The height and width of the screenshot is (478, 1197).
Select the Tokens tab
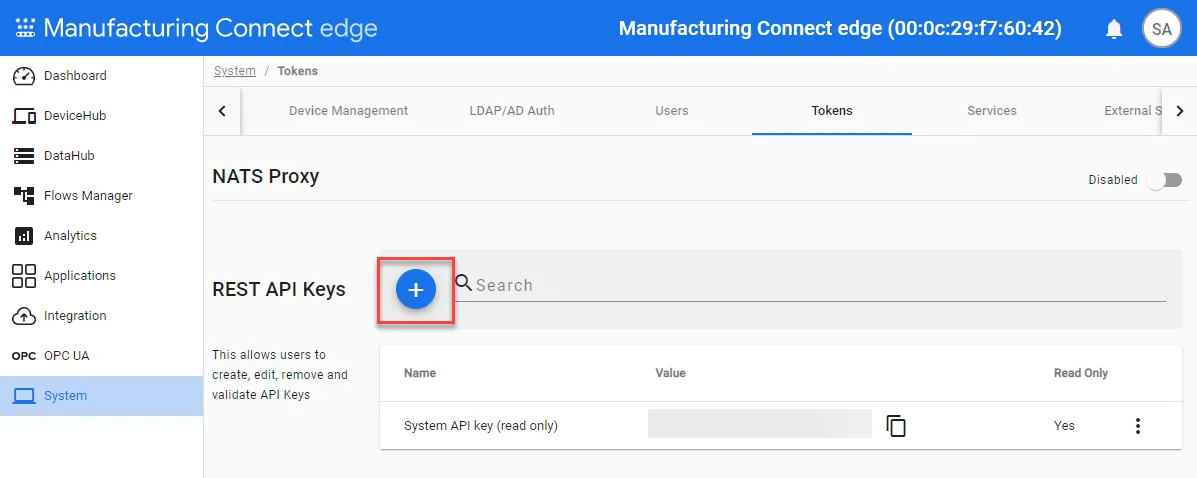pyautogui.click(x=832, y=111)
